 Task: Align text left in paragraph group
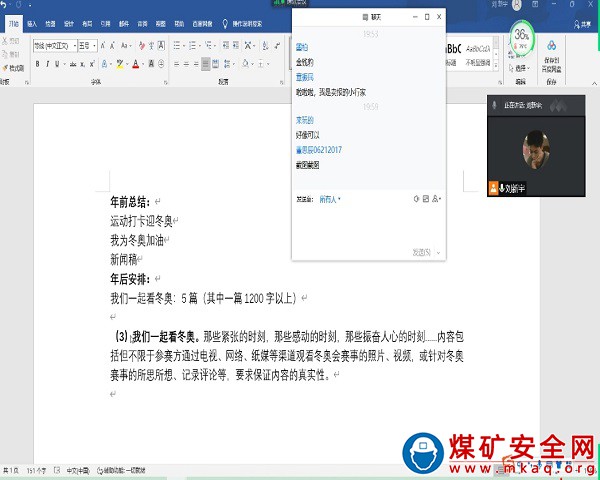(x=176, y=64)
